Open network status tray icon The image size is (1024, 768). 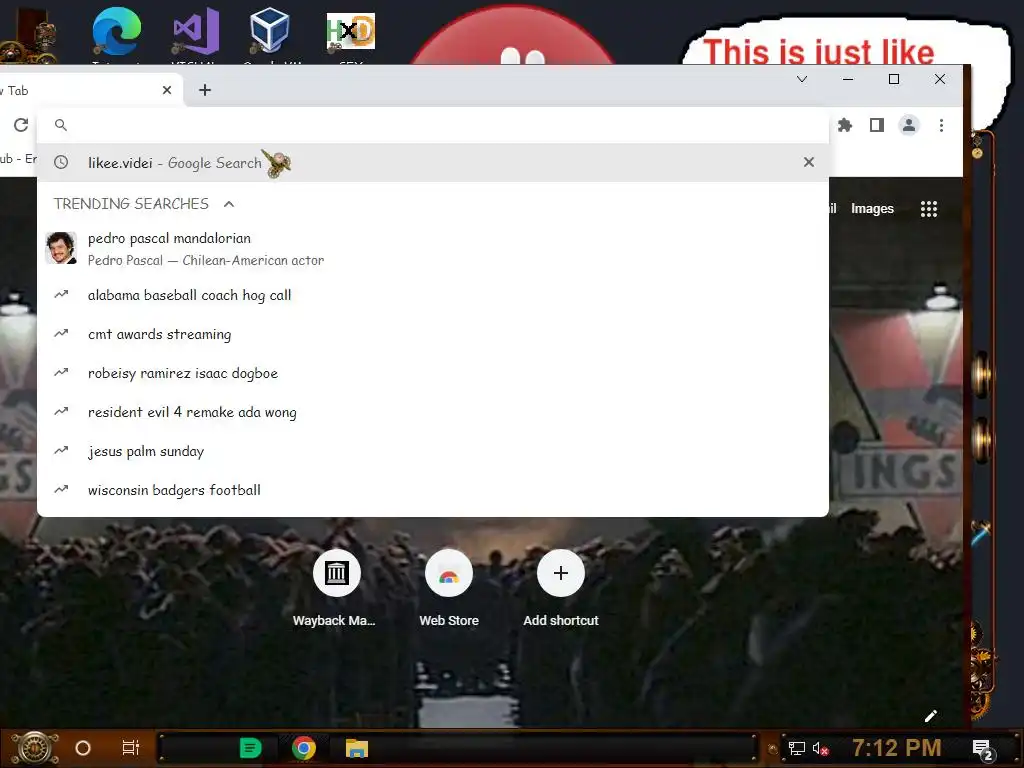coord(797,748)
